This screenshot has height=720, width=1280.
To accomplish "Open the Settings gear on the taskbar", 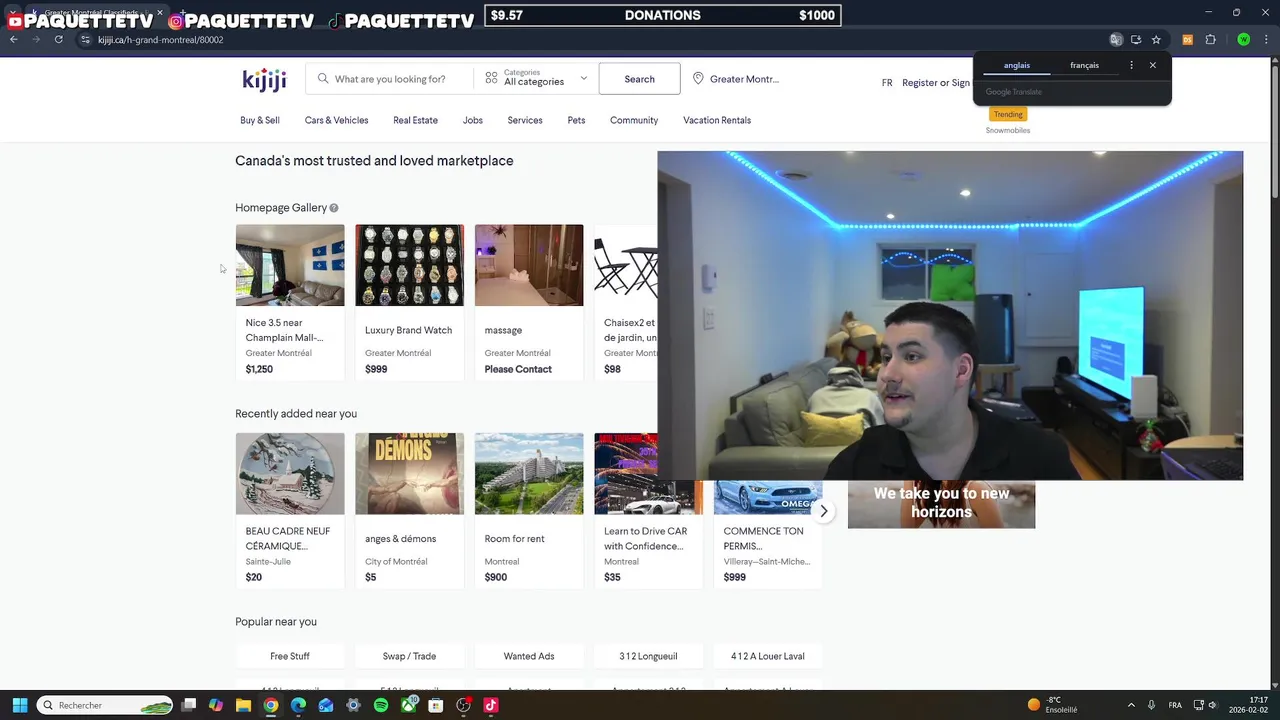I will [x=353, y=705].
